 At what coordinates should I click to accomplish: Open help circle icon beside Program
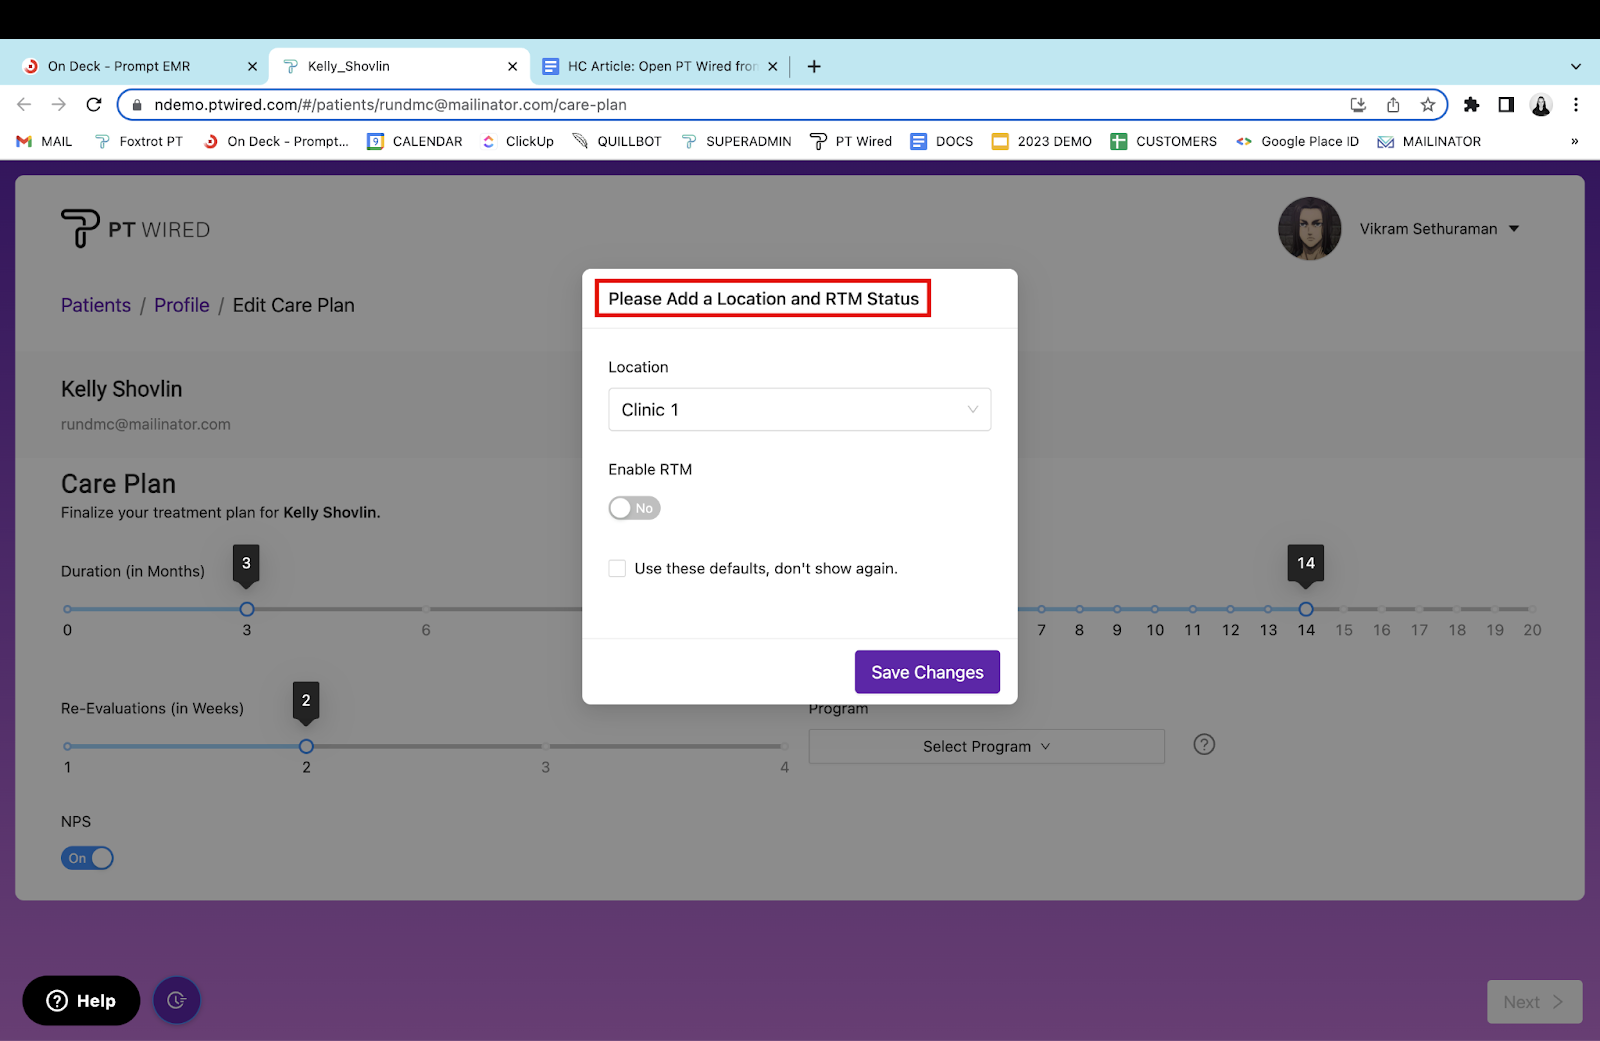[1204, 745]
